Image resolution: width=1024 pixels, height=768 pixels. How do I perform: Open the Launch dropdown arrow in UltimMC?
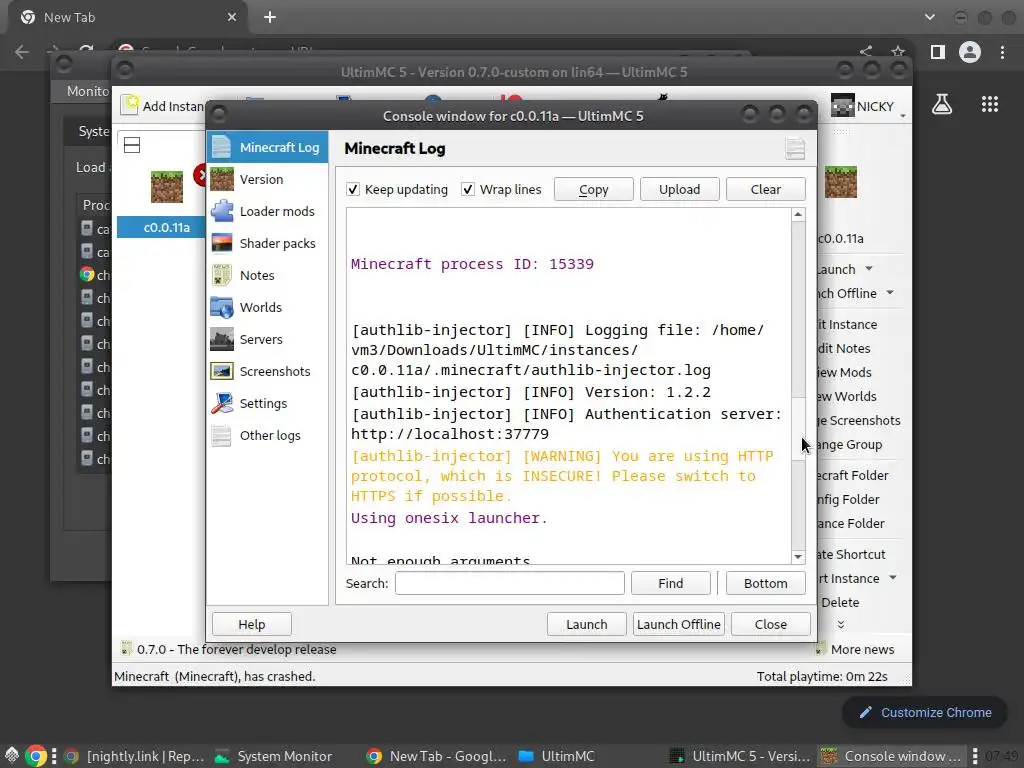tap(869, 268)
